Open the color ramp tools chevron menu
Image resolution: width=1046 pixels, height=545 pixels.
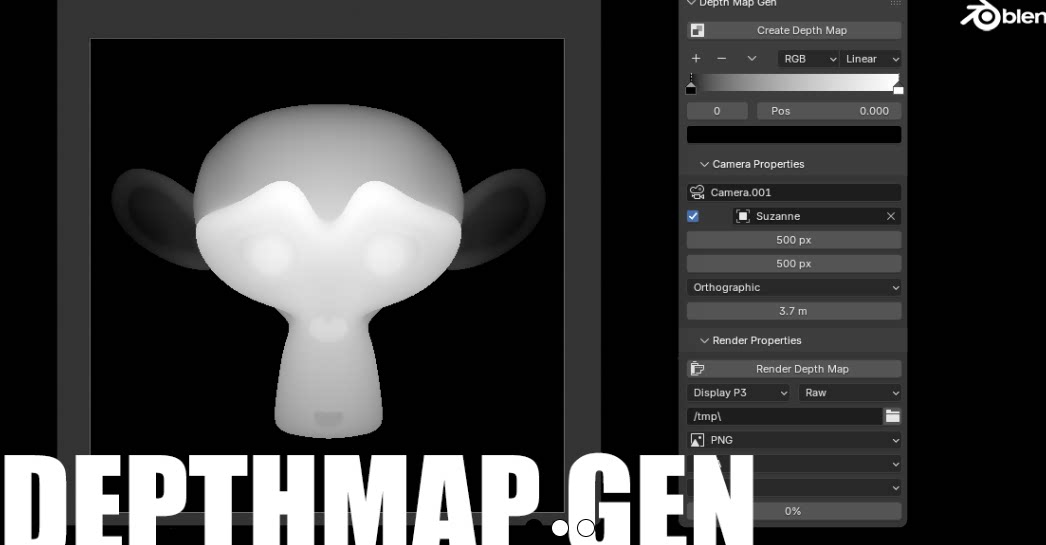pos(752,59)
